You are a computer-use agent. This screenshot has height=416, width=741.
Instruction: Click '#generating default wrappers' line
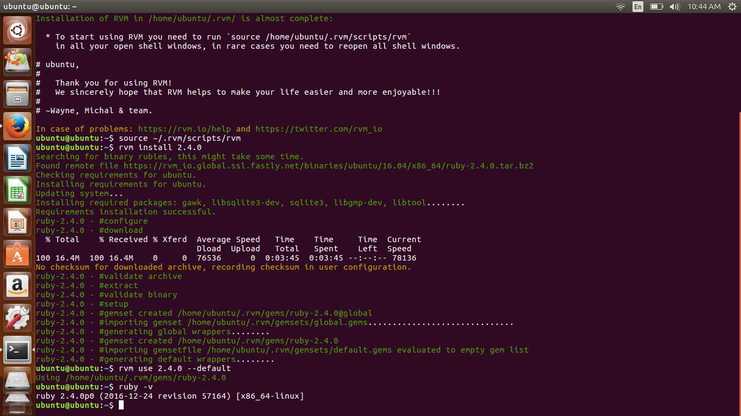click(x=155, y=359)
